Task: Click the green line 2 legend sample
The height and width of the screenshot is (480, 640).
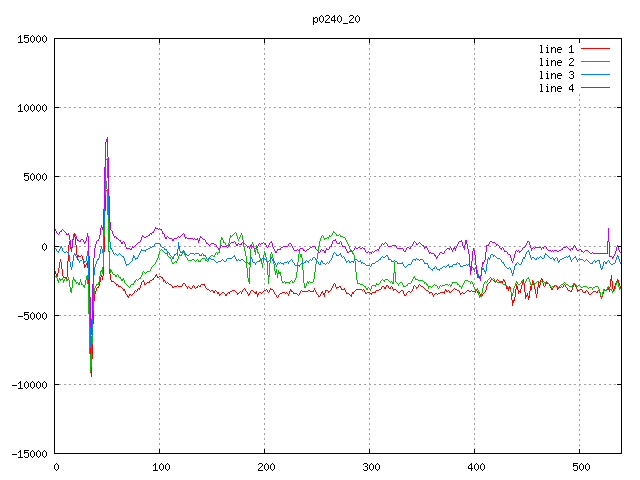Action: click(x=595, y=62)
